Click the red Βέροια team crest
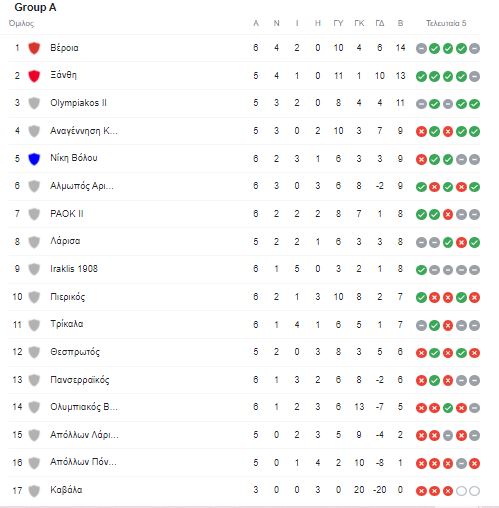The image size is (499, 508). [x=34, y=48]
